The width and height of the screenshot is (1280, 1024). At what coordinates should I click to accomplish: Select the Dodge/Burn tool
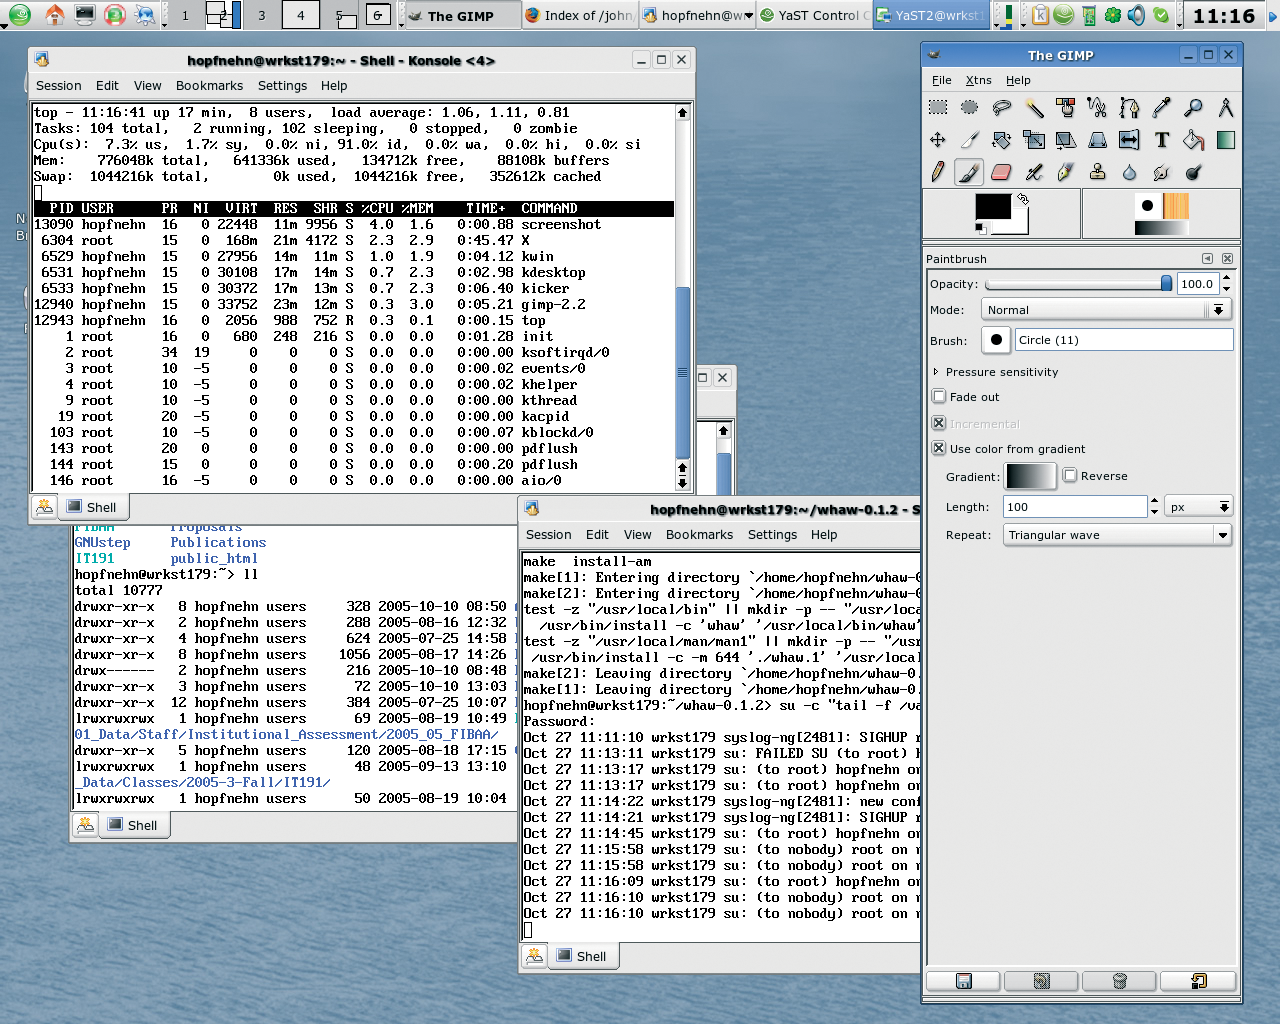1194,172
